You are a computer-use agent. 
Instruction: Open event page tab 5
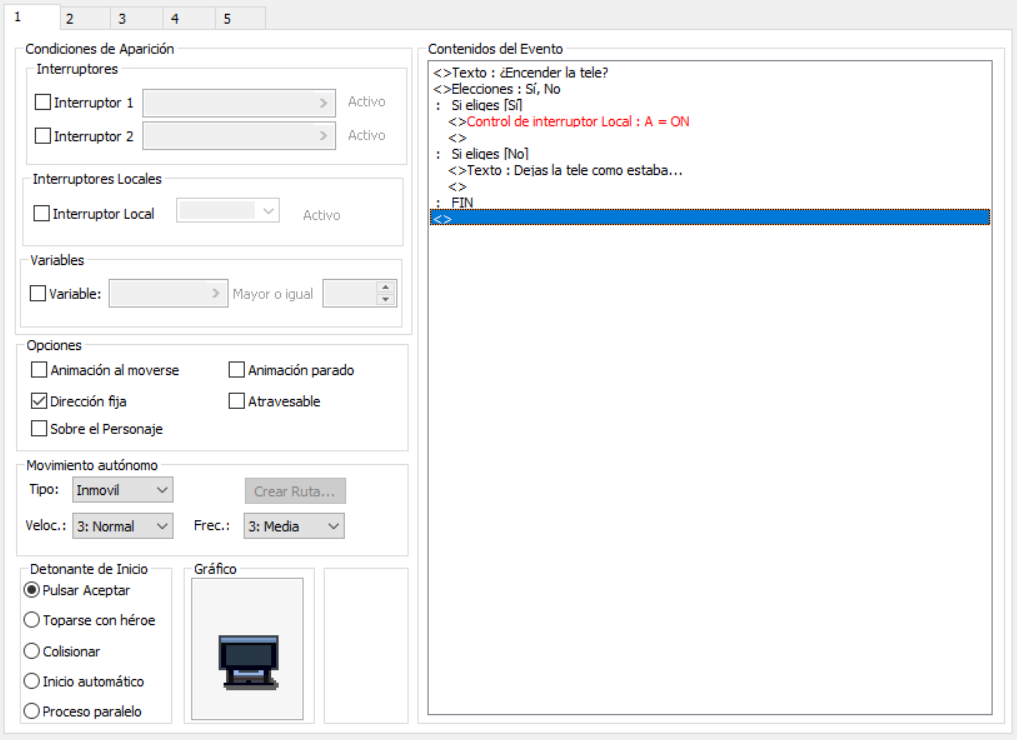[x=227, y=18]
